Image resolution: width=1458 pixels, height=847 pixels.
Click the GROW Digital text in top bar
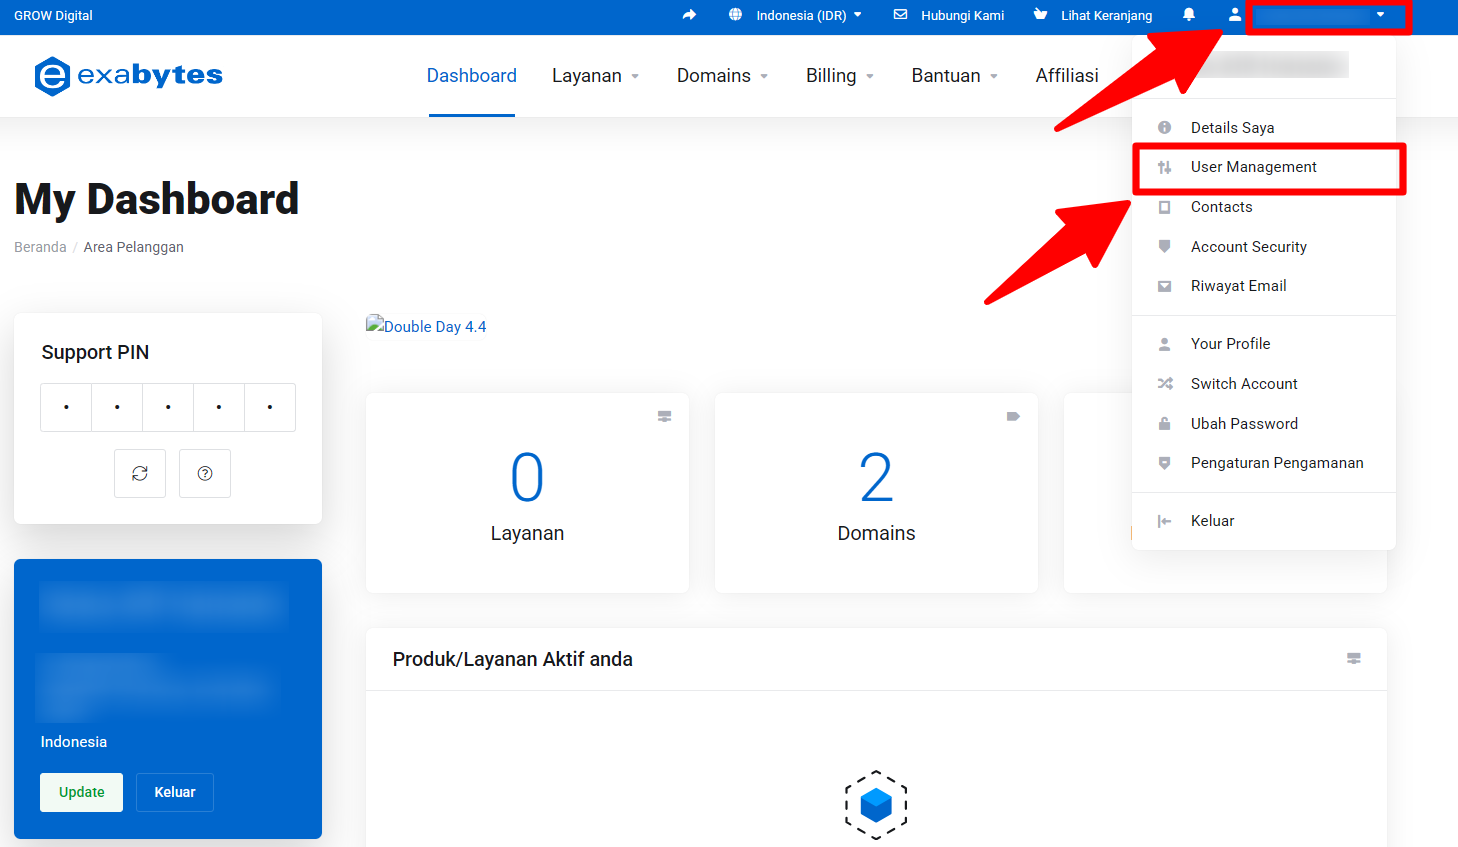(x=53, y=15)
